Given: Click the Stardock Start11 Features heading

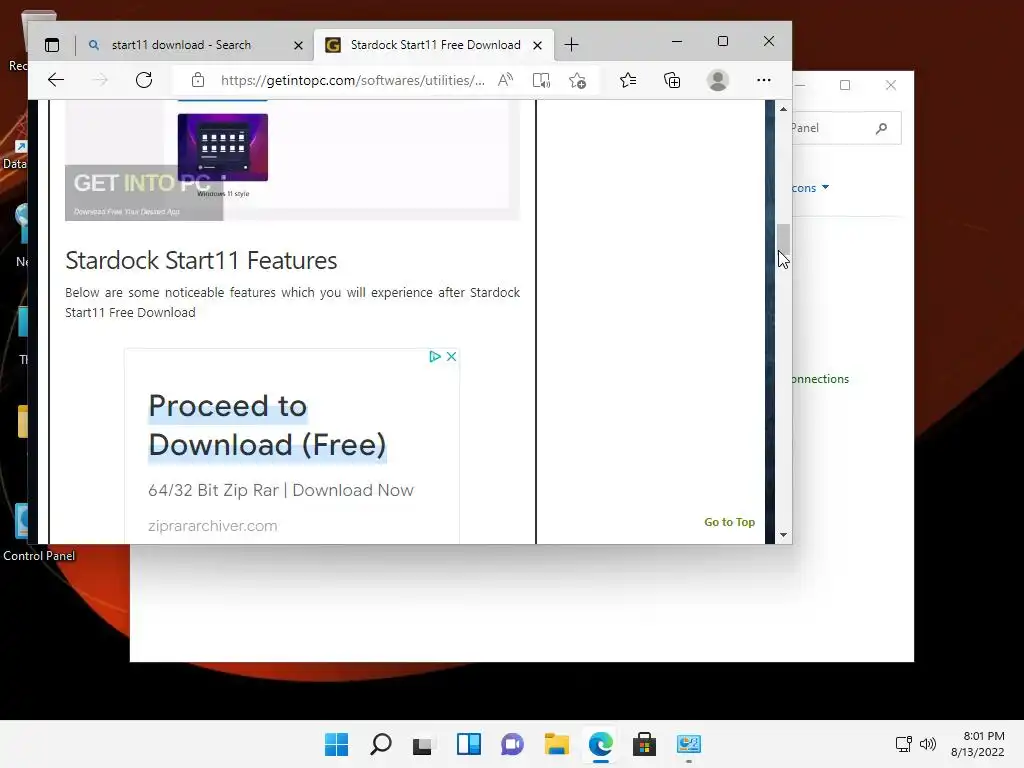Looking at the screenshot, I should (201, 261).
